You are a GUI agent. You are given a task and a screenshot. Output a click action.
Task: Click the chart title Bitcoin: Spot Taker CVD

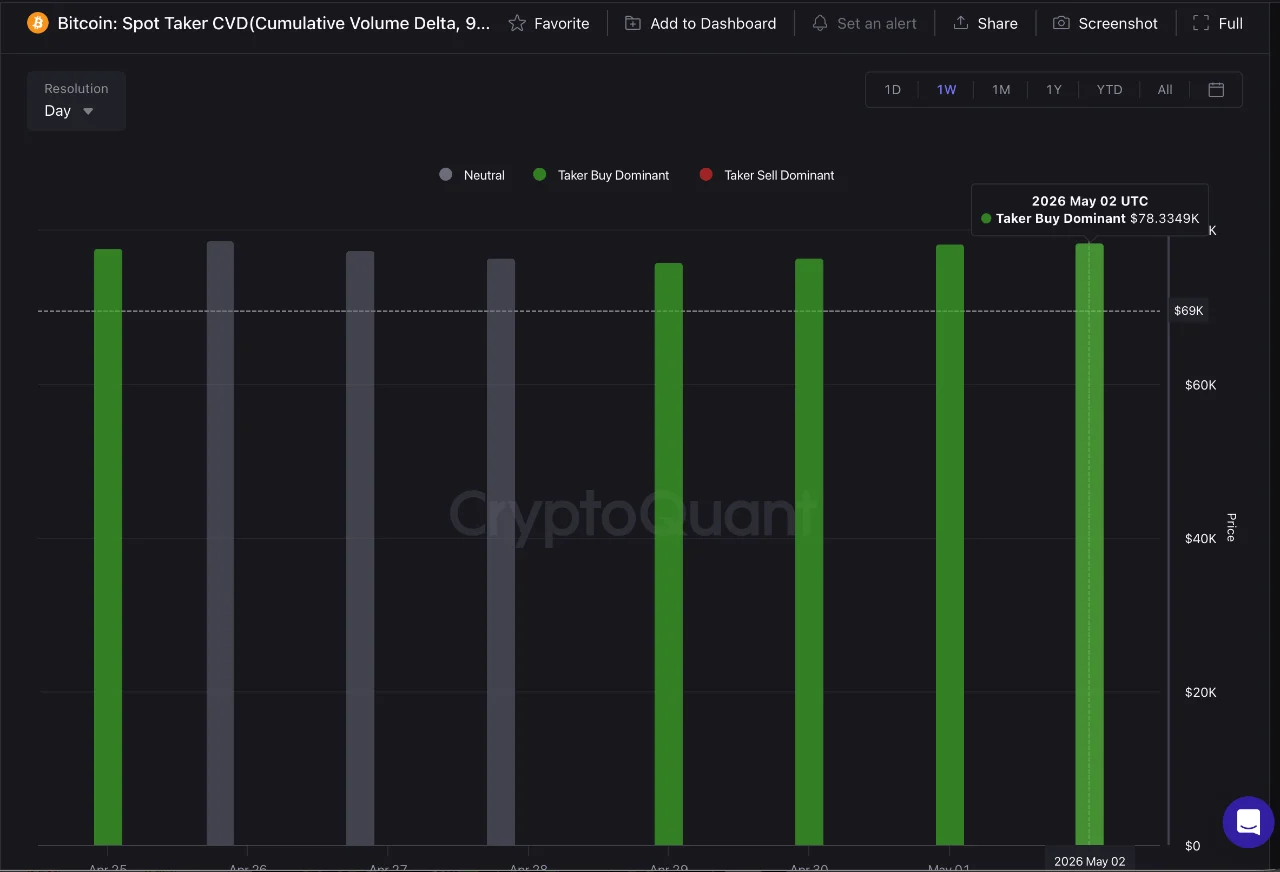[274, 23]
